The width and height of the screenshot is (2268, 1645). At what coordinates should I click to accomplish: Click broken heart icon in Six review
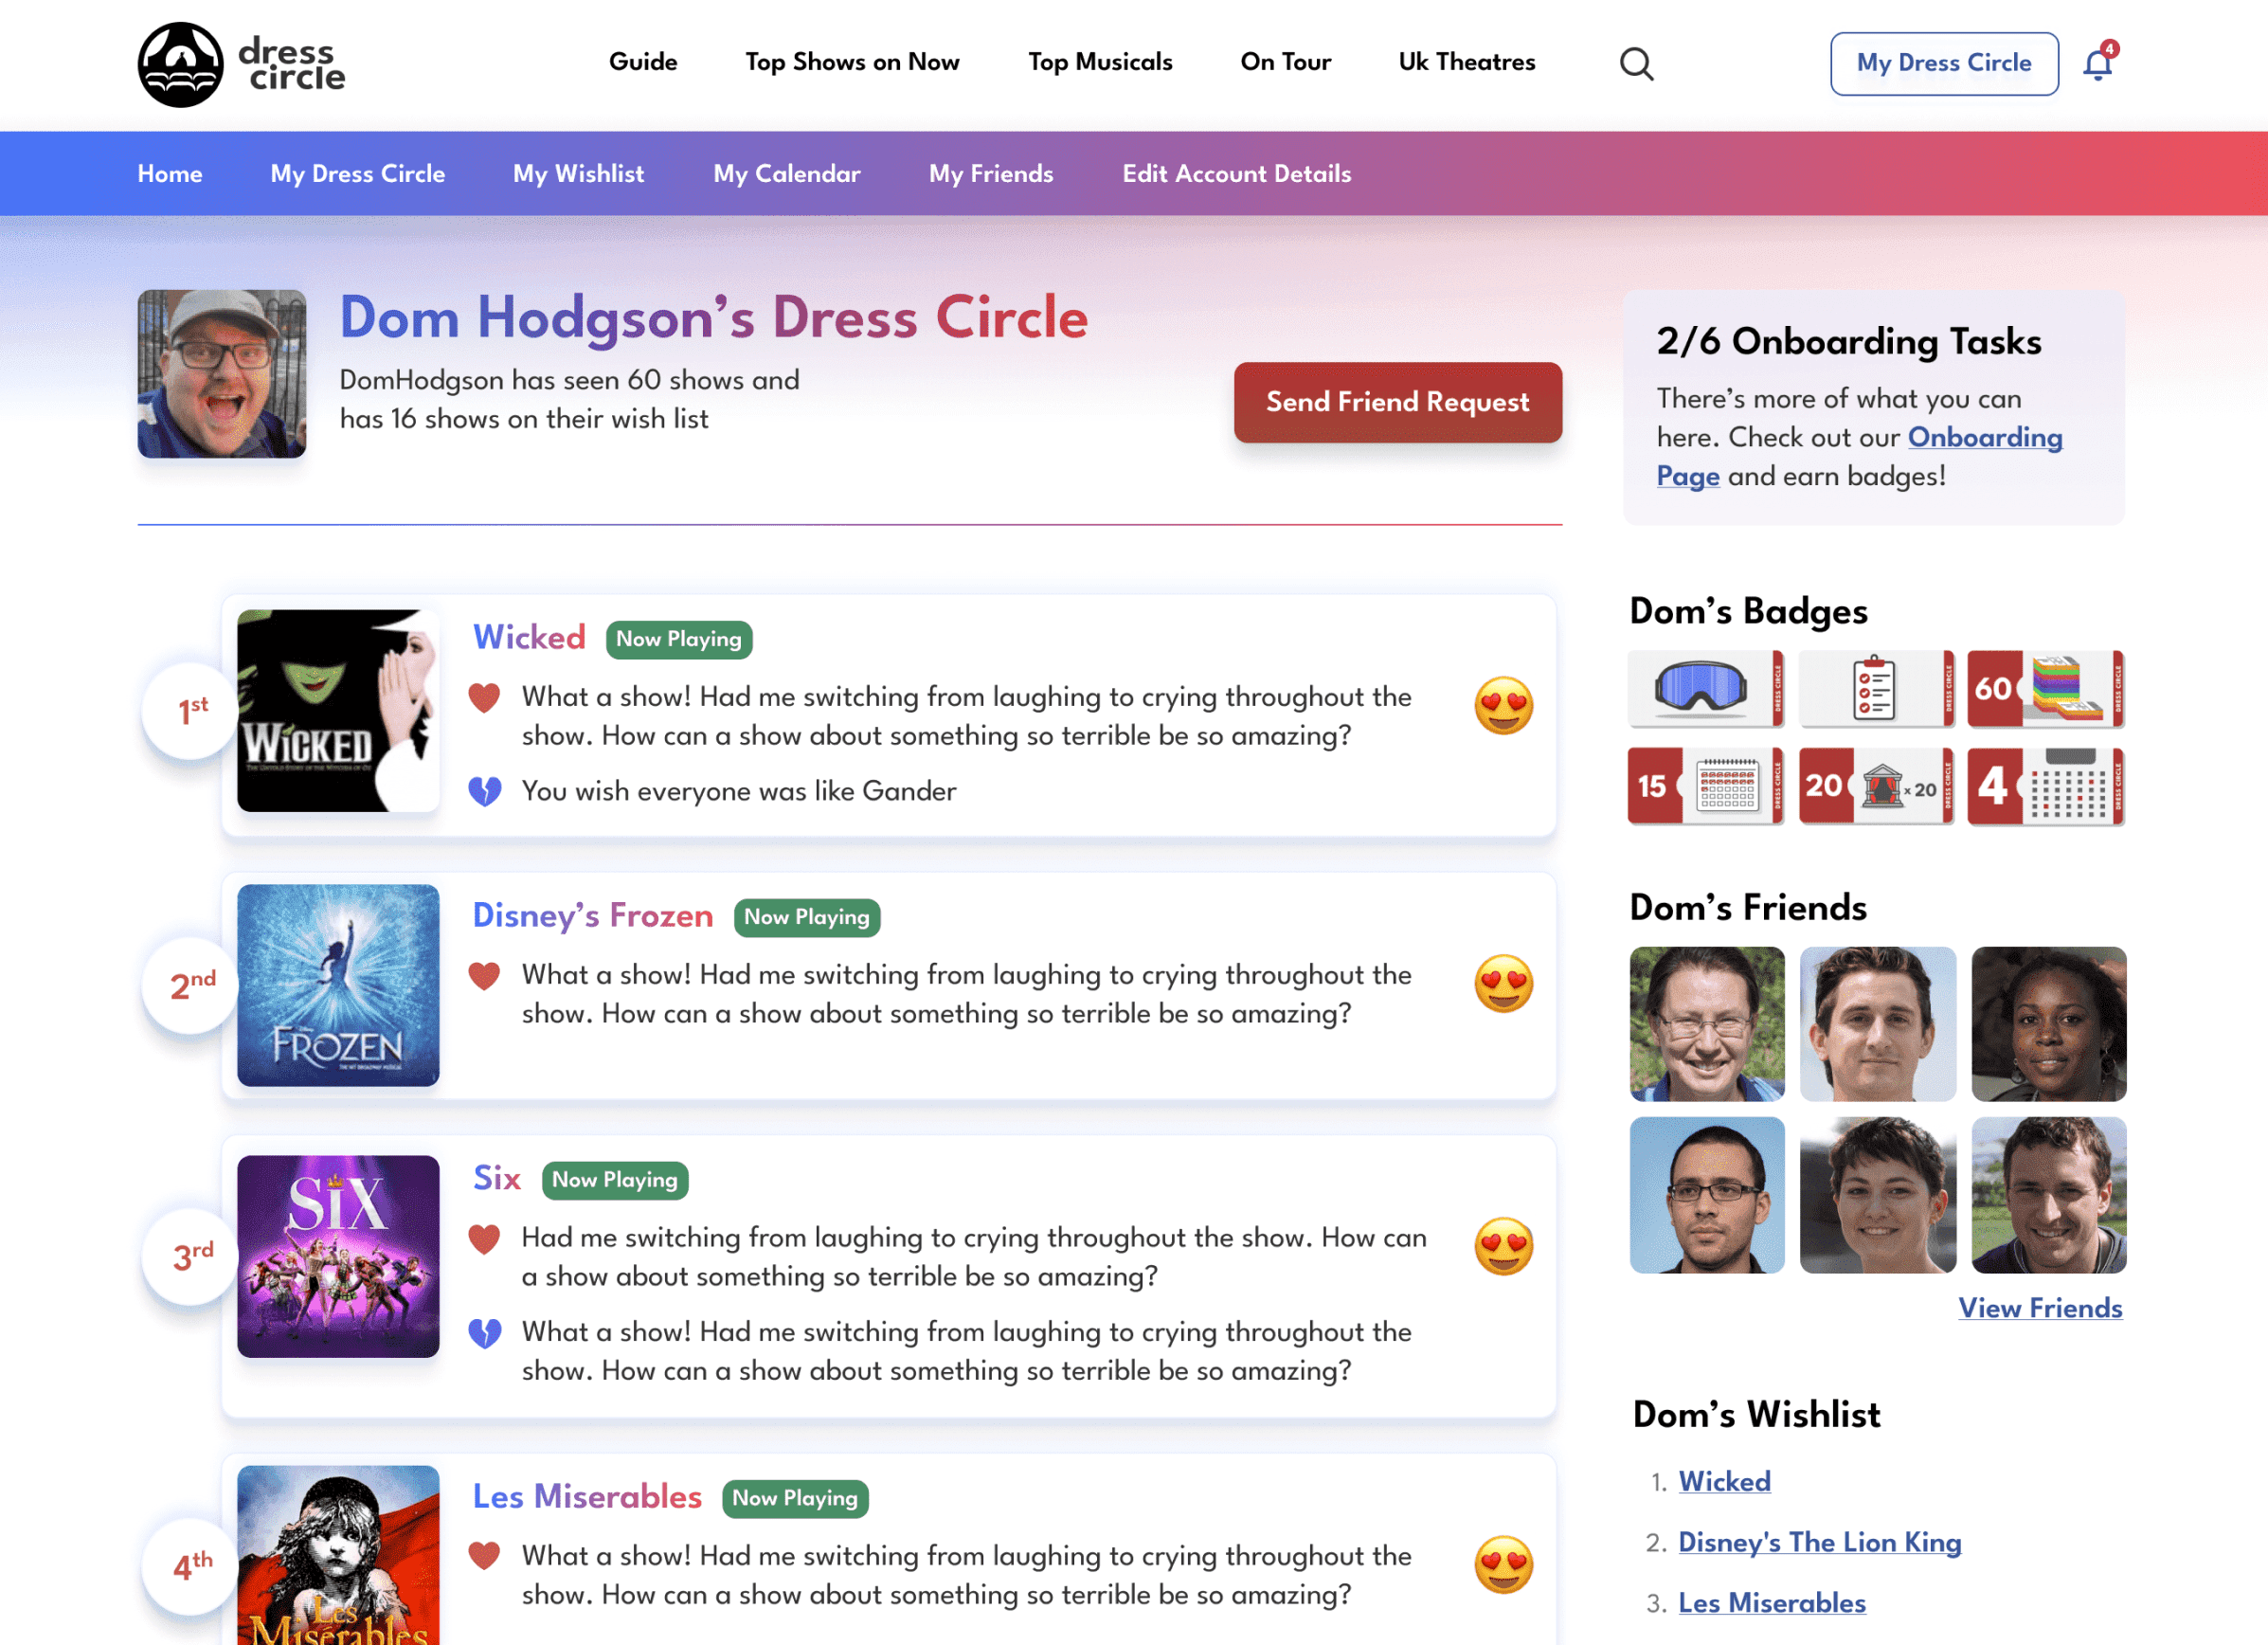pyautogui.click(x=485, y=1332)
